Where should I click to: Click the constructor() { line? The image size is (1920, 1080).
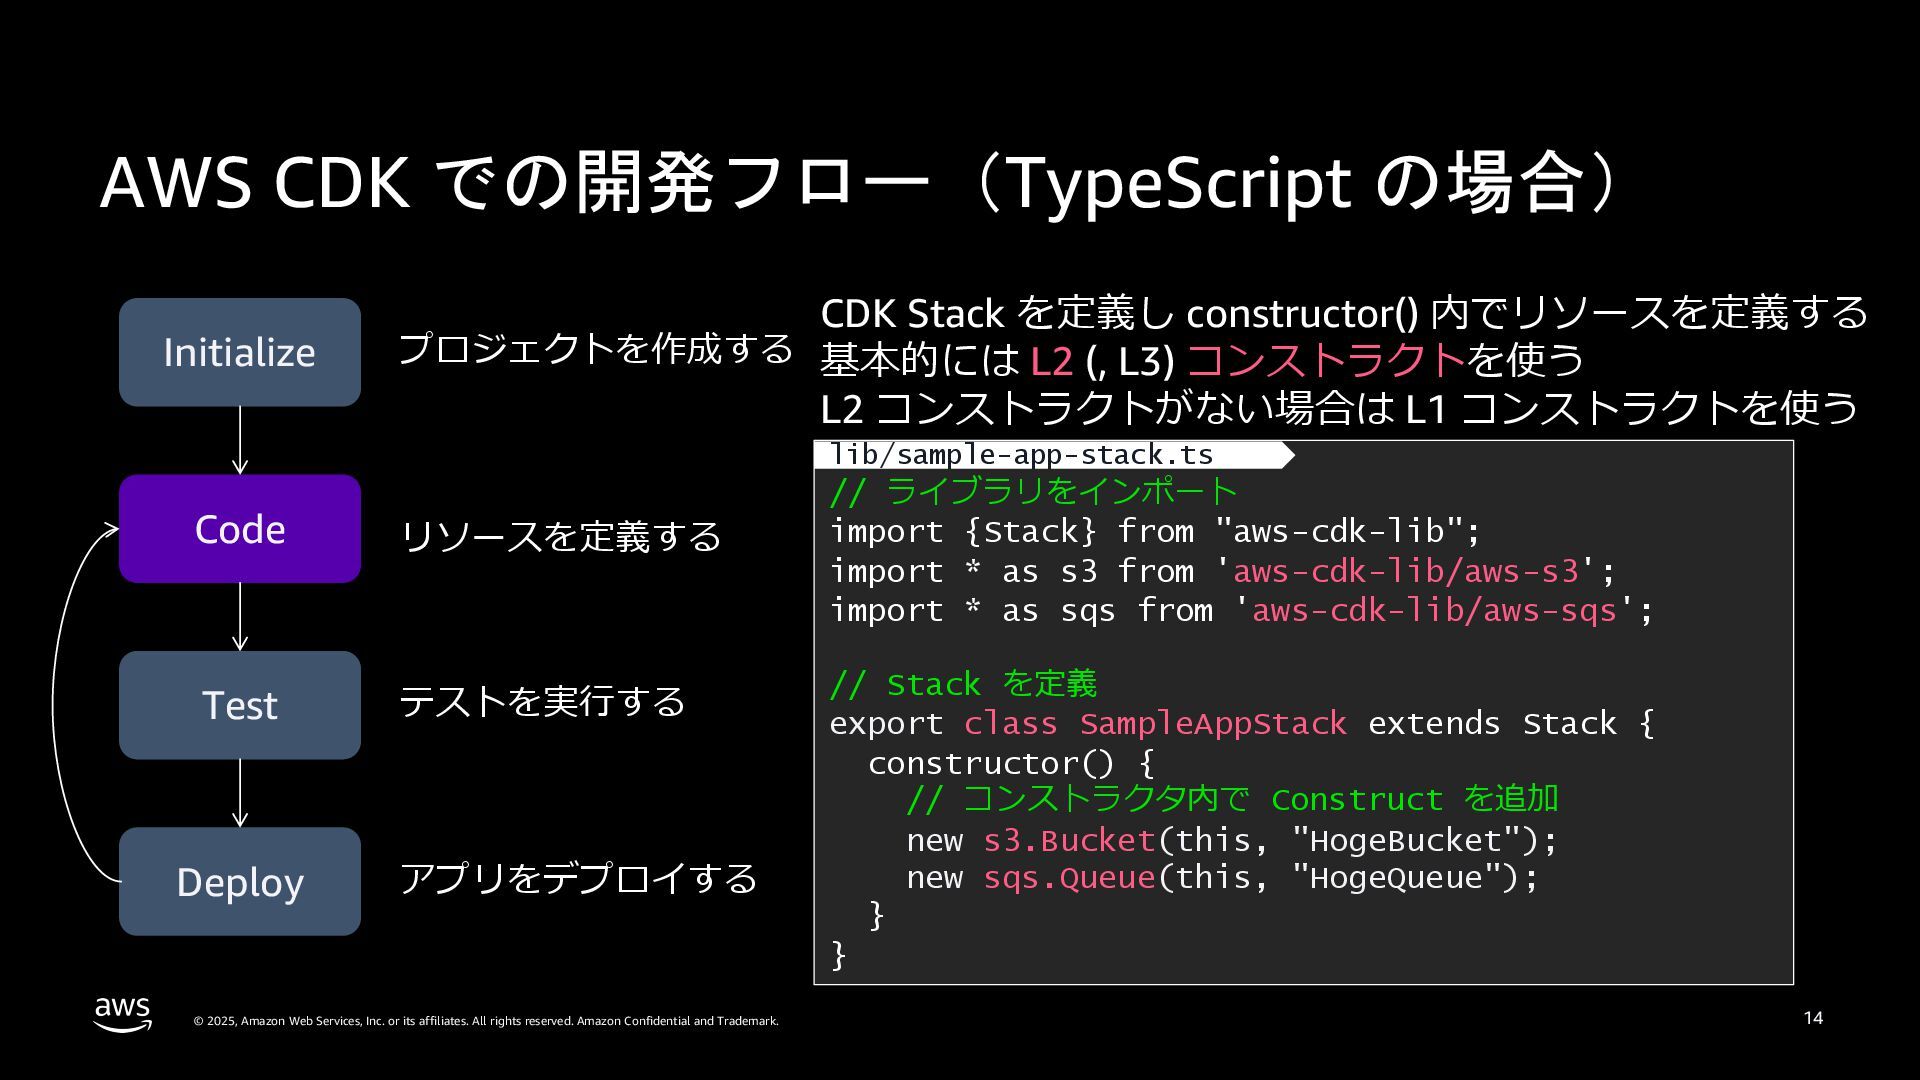click(x=1011, y=763)
